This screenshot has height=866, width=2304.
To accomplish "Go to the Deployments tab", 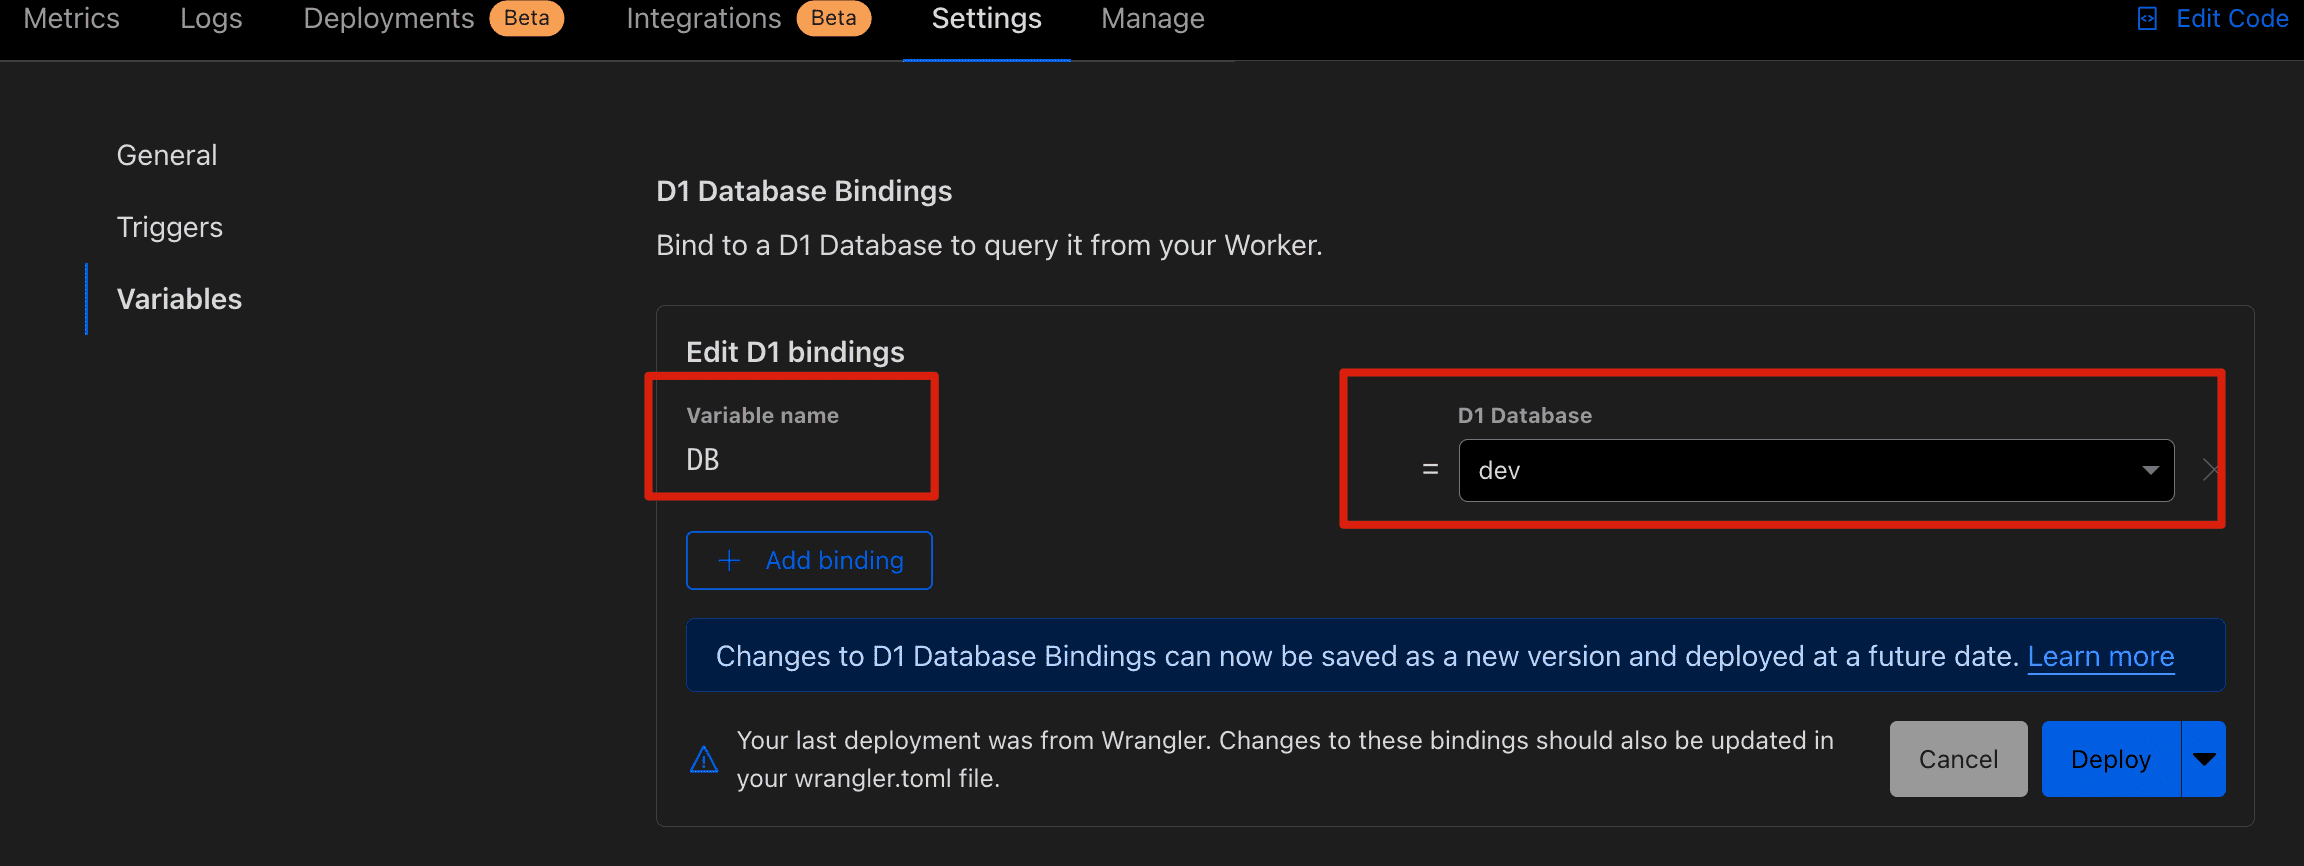I will [389, 19].
